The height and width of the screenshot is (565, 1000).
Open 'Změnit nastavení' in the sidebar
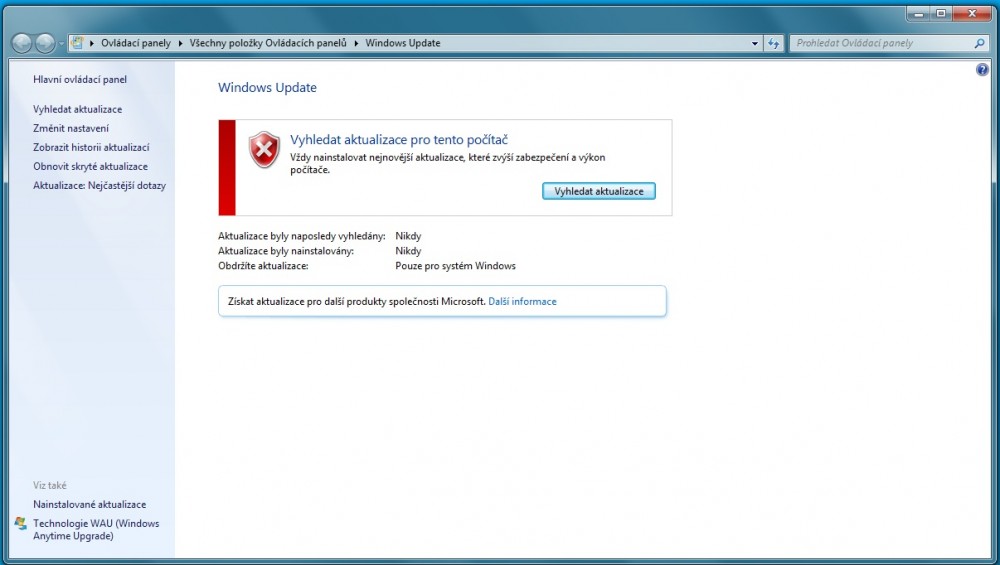[71, 128]
